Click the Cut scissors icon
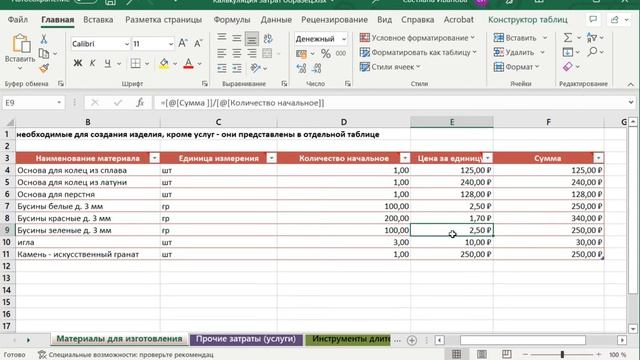 (x=44, y=39)
